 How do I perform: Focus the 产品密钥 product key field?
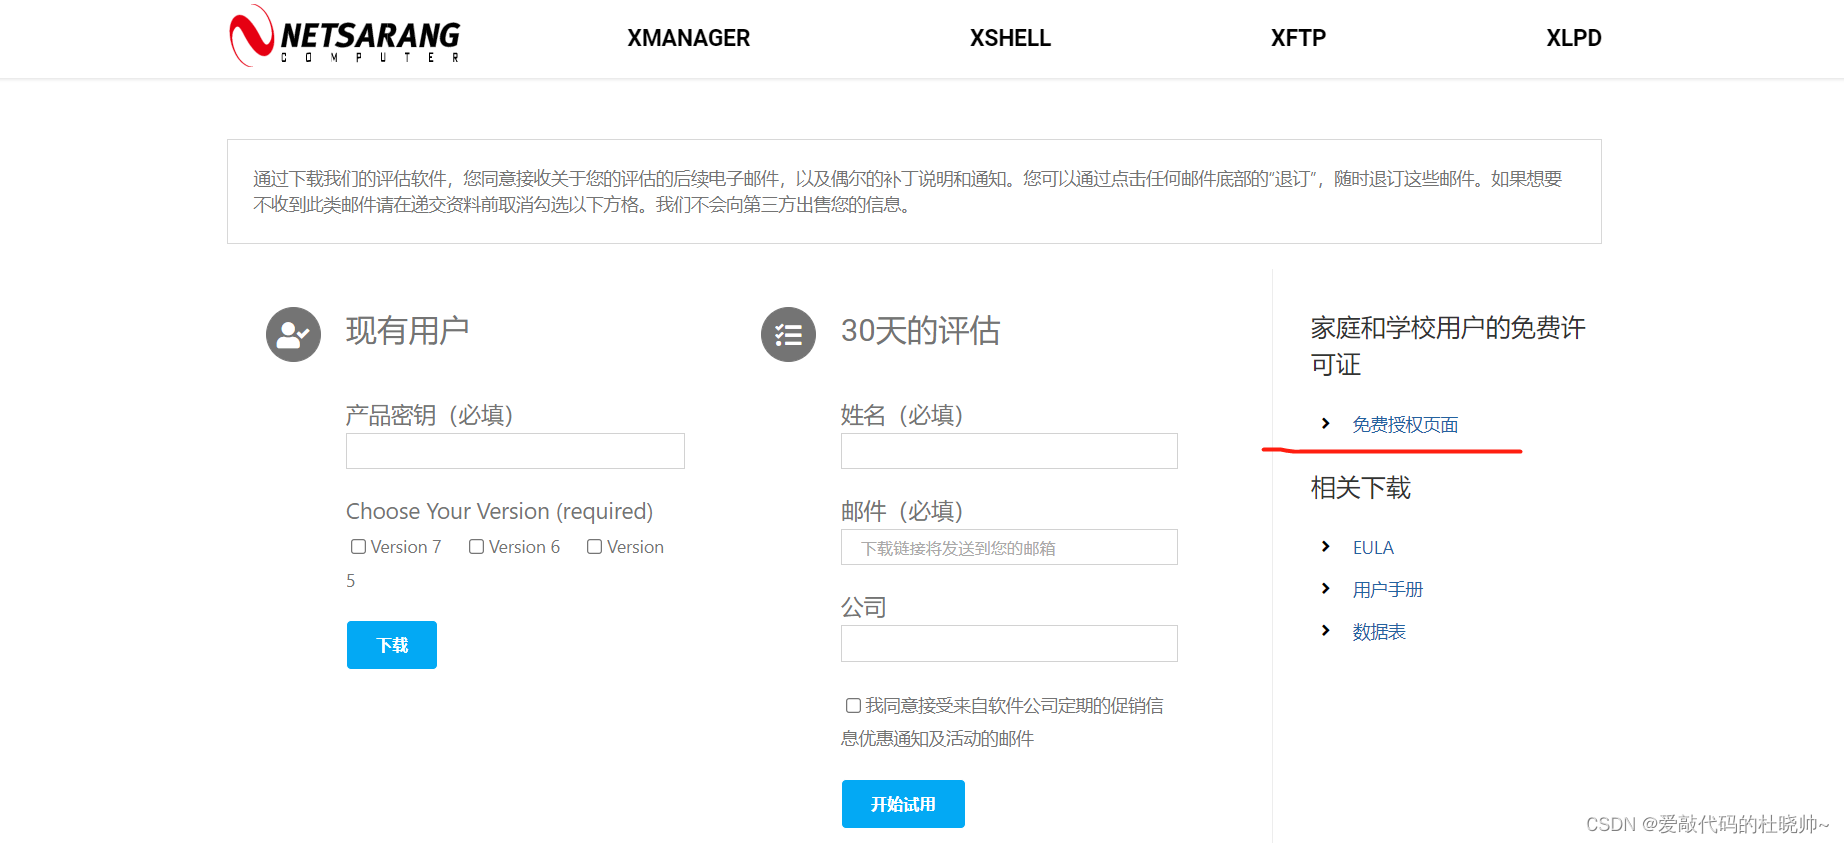point(515,451)
